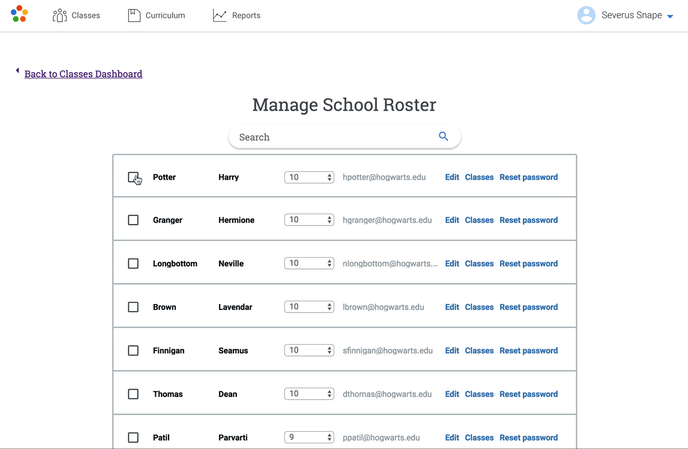Reset password for Lavendar Brown
Screen dimensions: 688x449
click(529, 307)
